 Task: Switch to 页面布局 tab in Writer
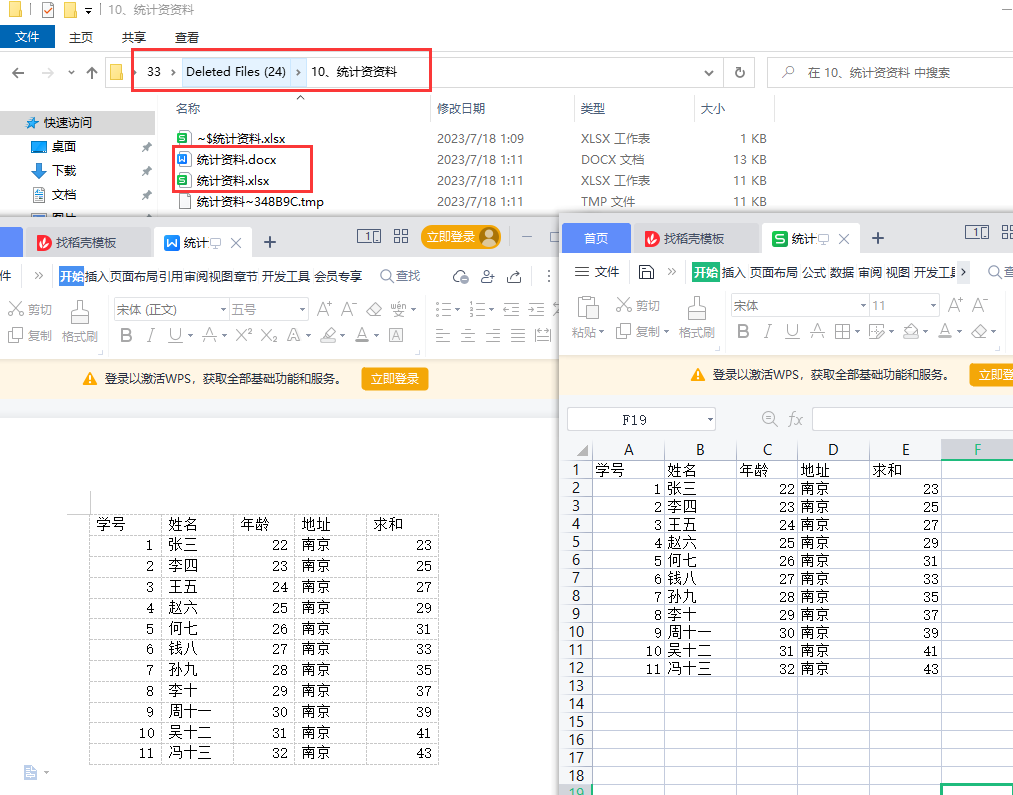pyautogui.click(x=134, y=276)
